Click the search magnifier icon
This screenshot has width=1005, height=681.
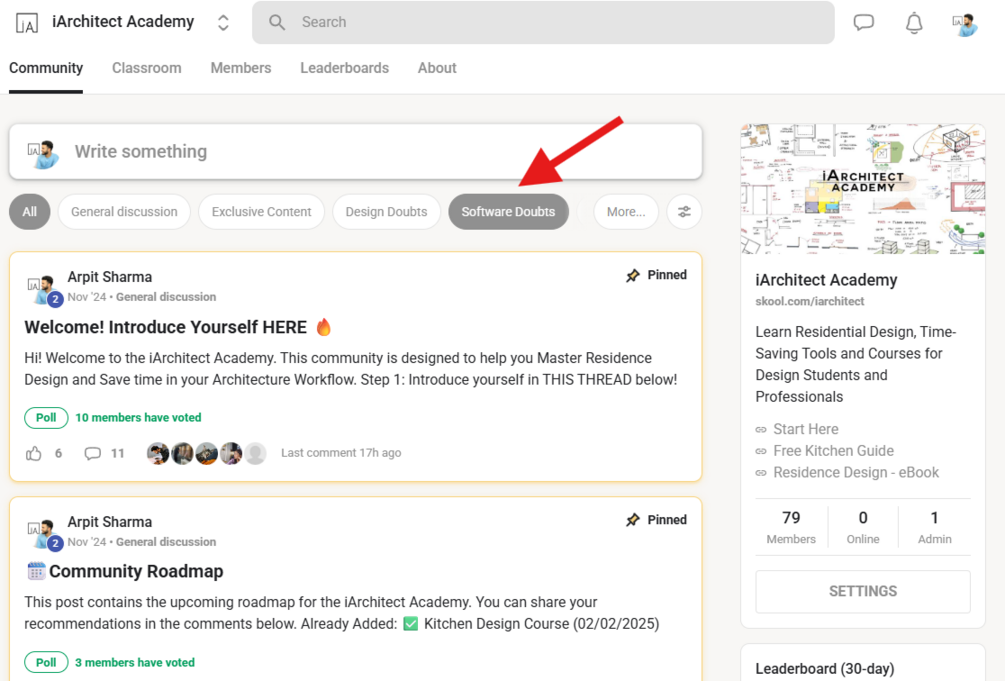(x=277, y=22)
